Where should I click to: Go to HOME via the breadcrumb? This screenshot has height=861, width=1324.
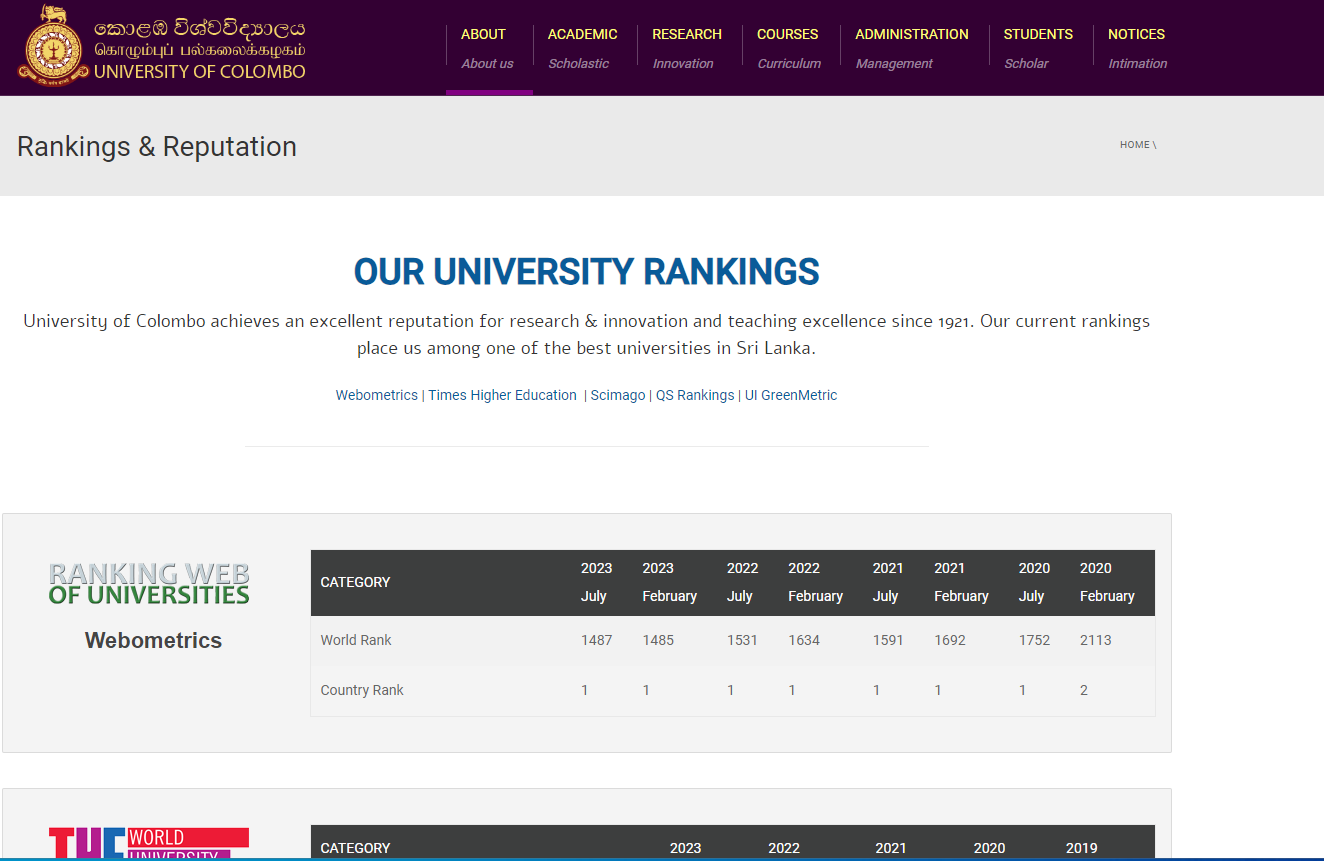(x=1135, y=145)
